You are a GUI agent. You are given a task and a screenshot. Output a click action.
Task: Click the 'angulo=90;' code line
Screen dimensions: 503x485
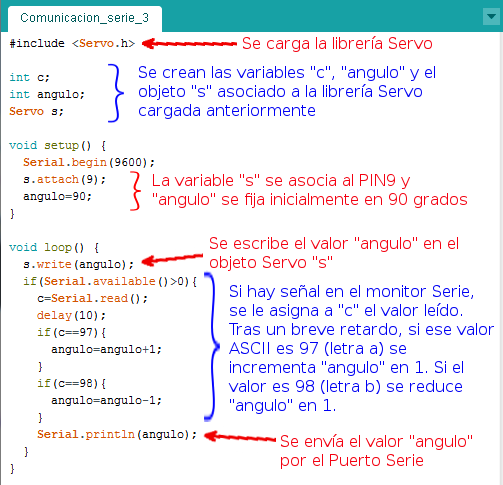click(x=57, y=196)
